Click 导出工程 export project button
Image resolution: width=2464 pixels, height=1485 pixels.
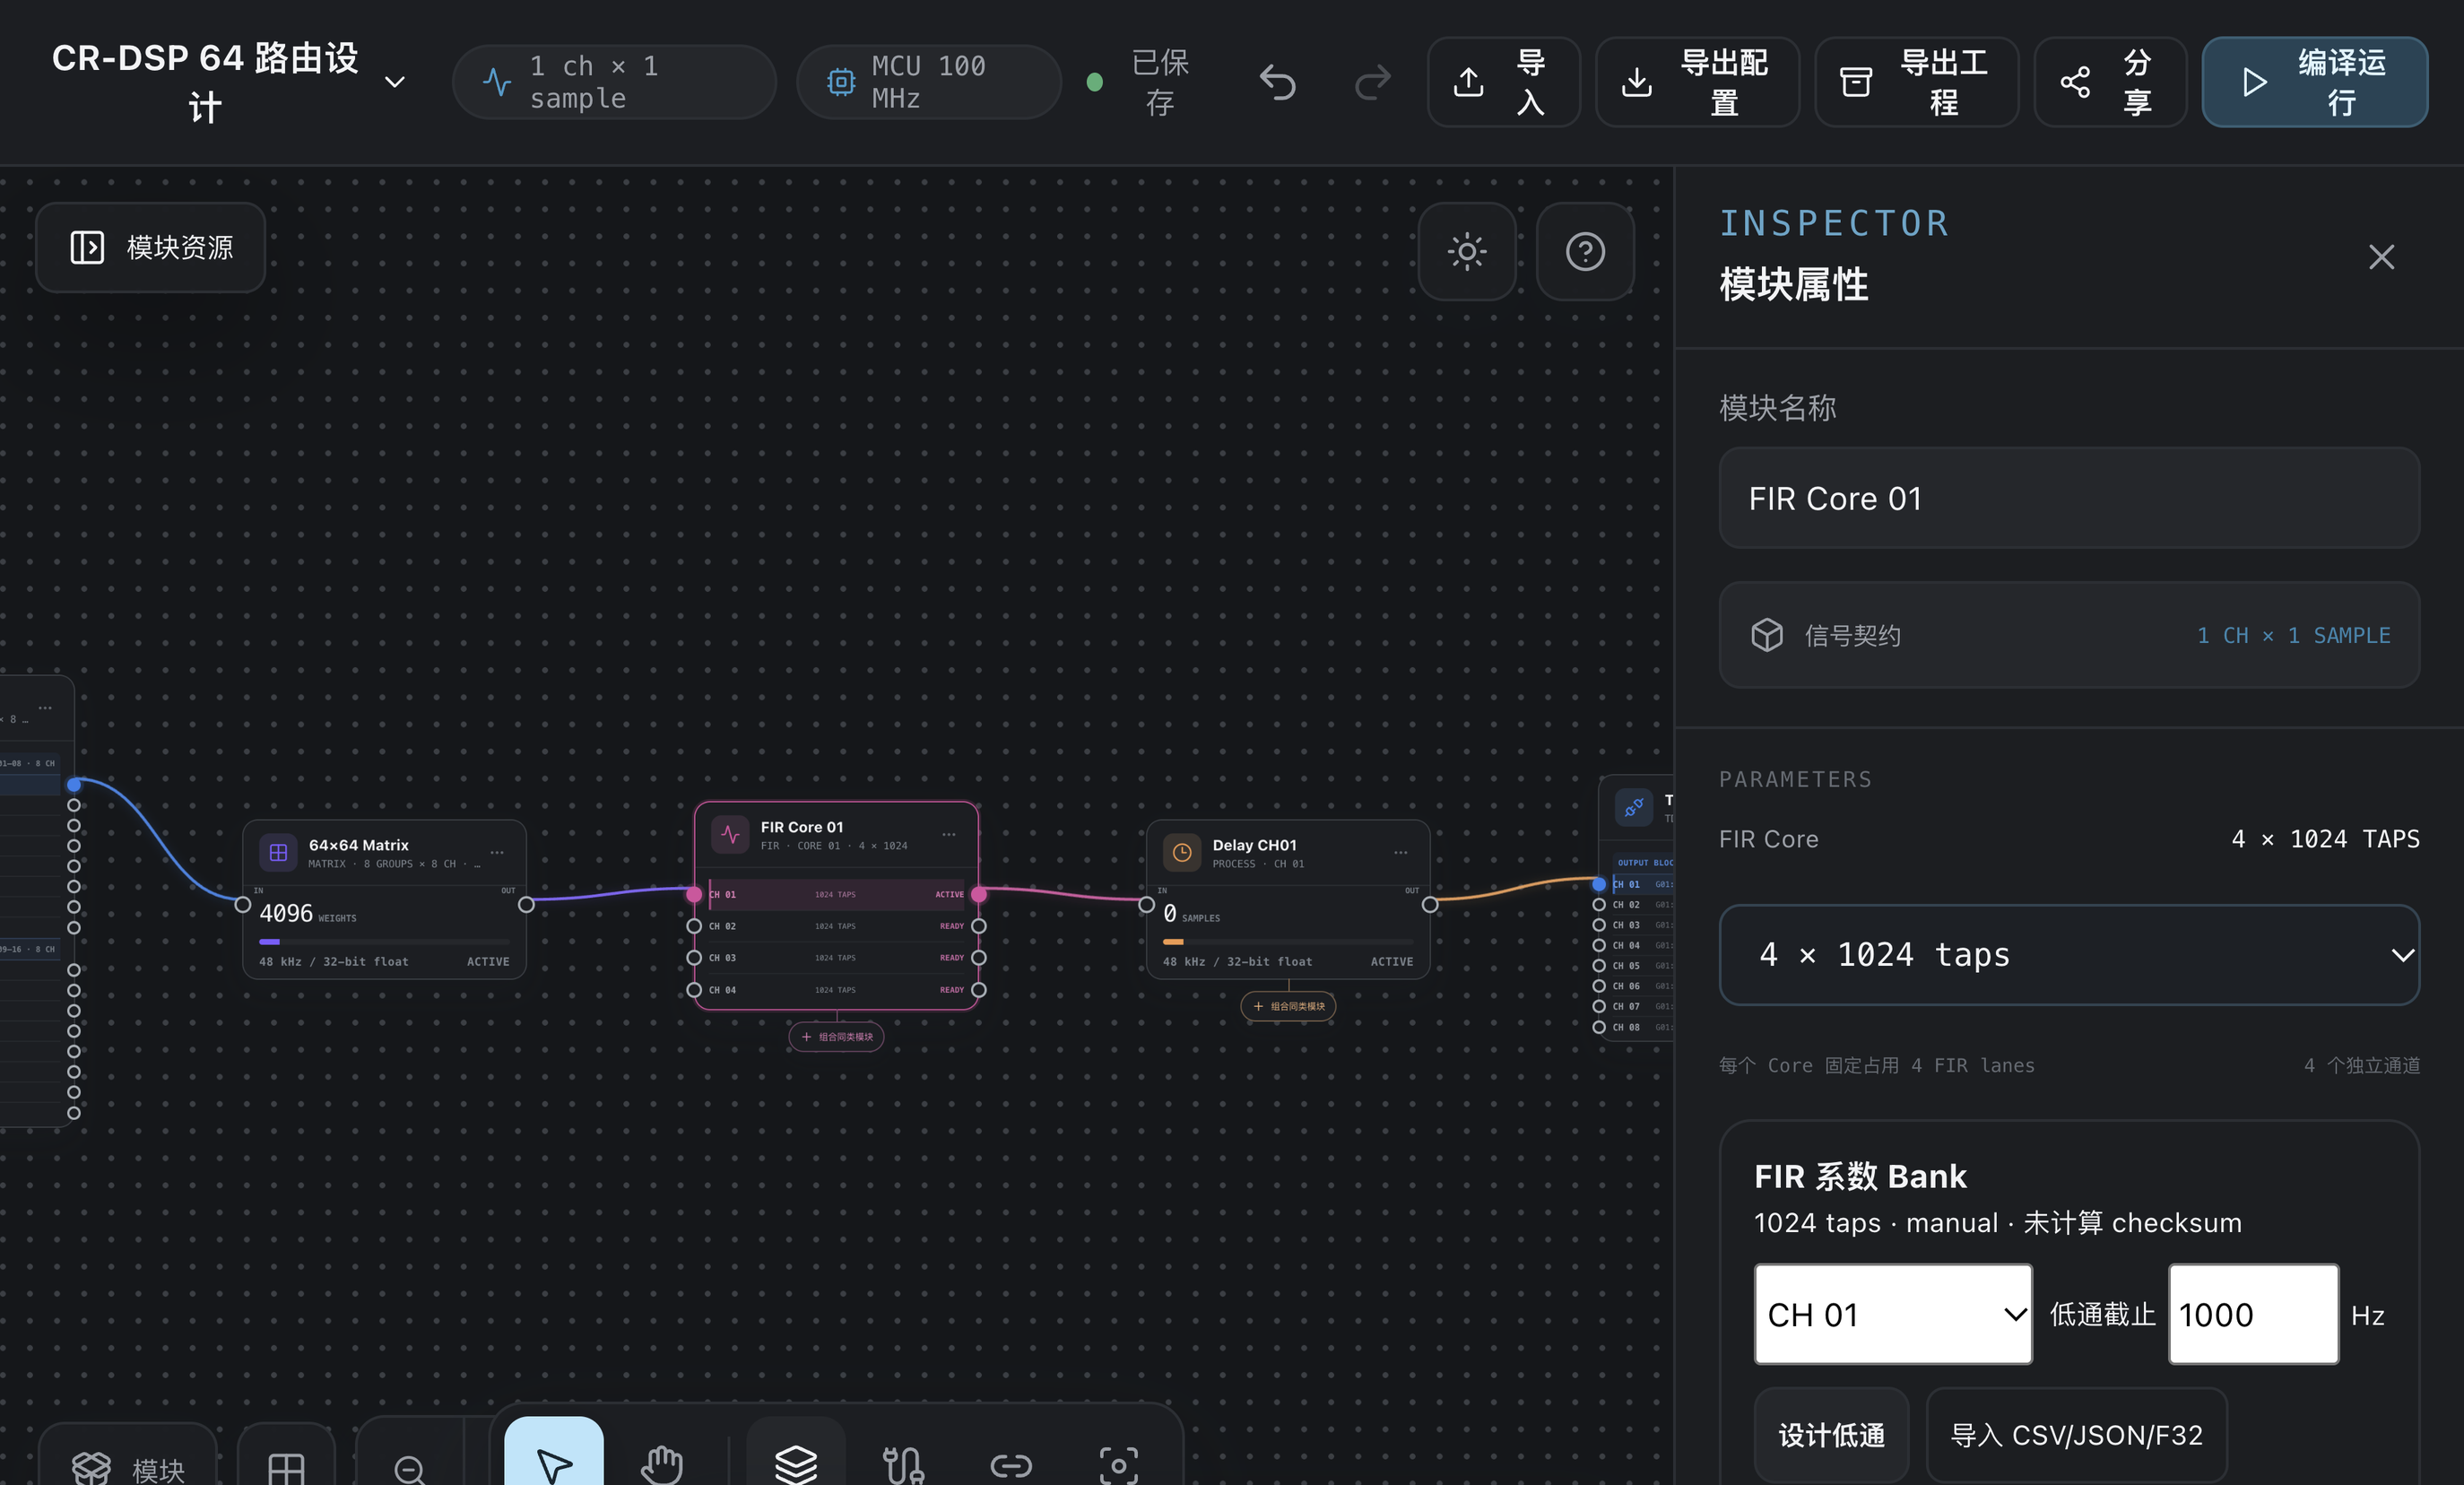coord(1916,82)
